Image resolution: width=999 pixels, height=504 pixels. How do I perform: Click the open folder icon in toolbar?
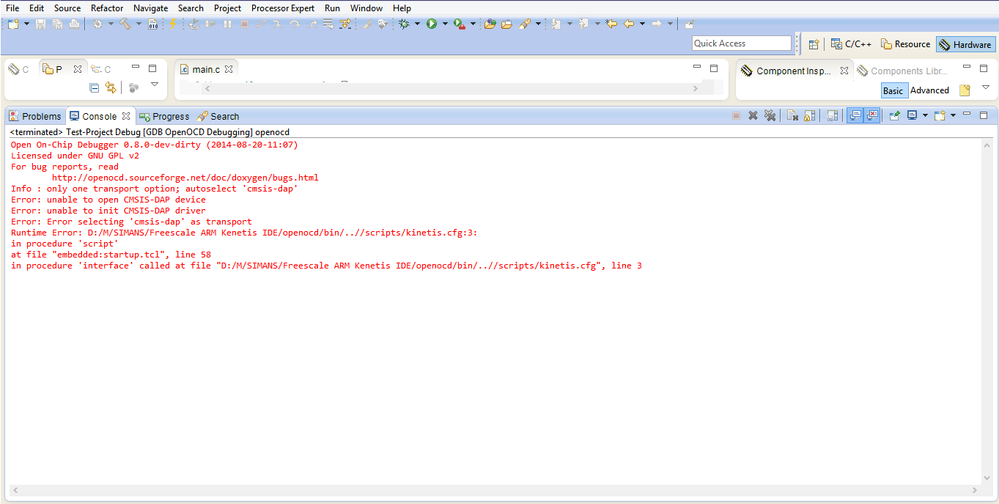[507, 24]
